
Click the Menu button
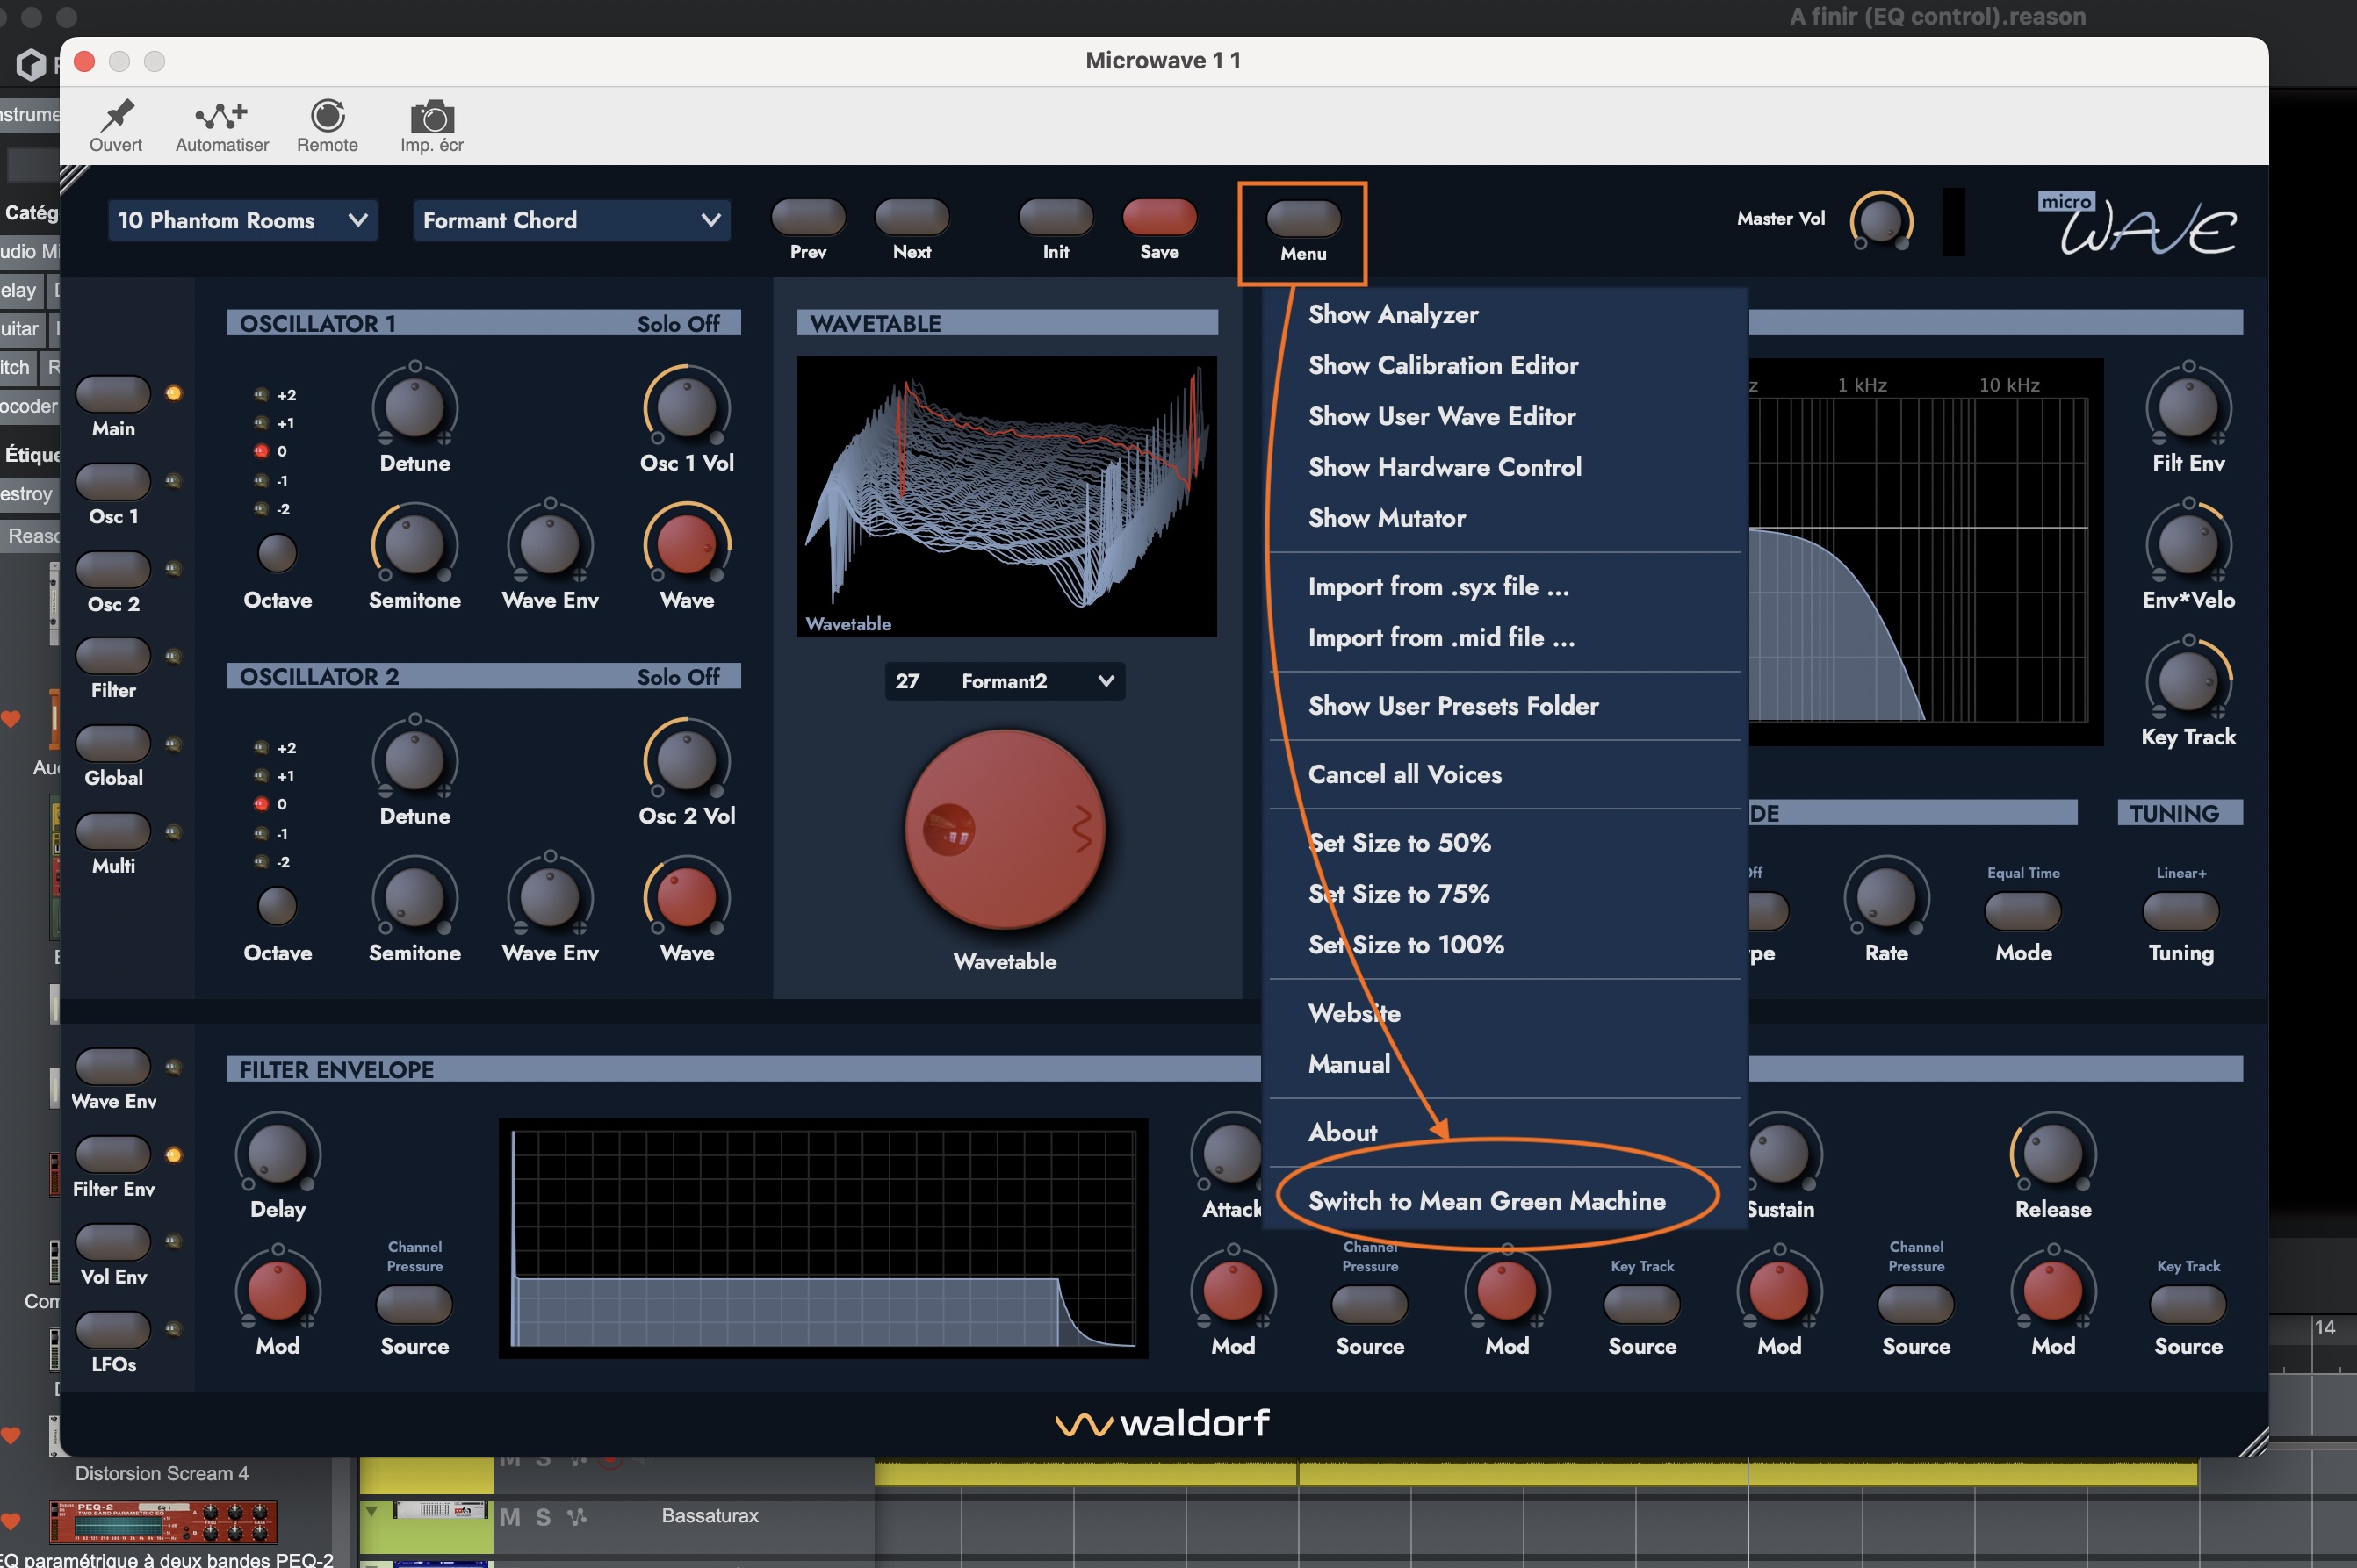[x=1304, y=218]
